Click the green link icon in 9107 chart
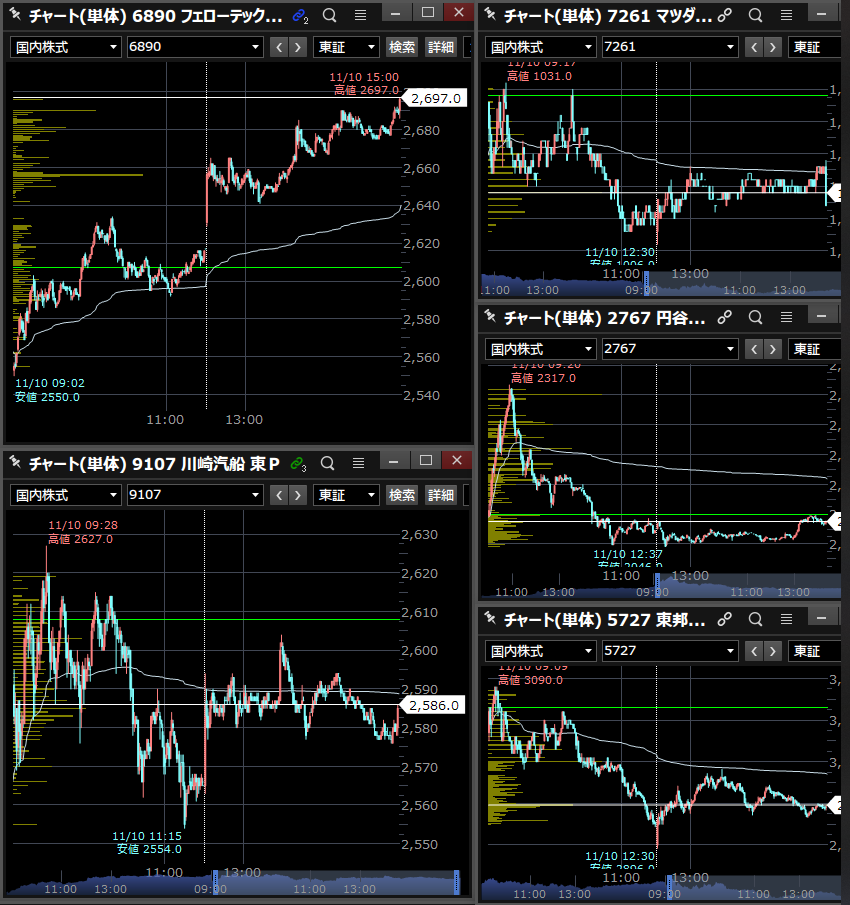This screenshot has height=905, width=850. (x=298, y=463)
